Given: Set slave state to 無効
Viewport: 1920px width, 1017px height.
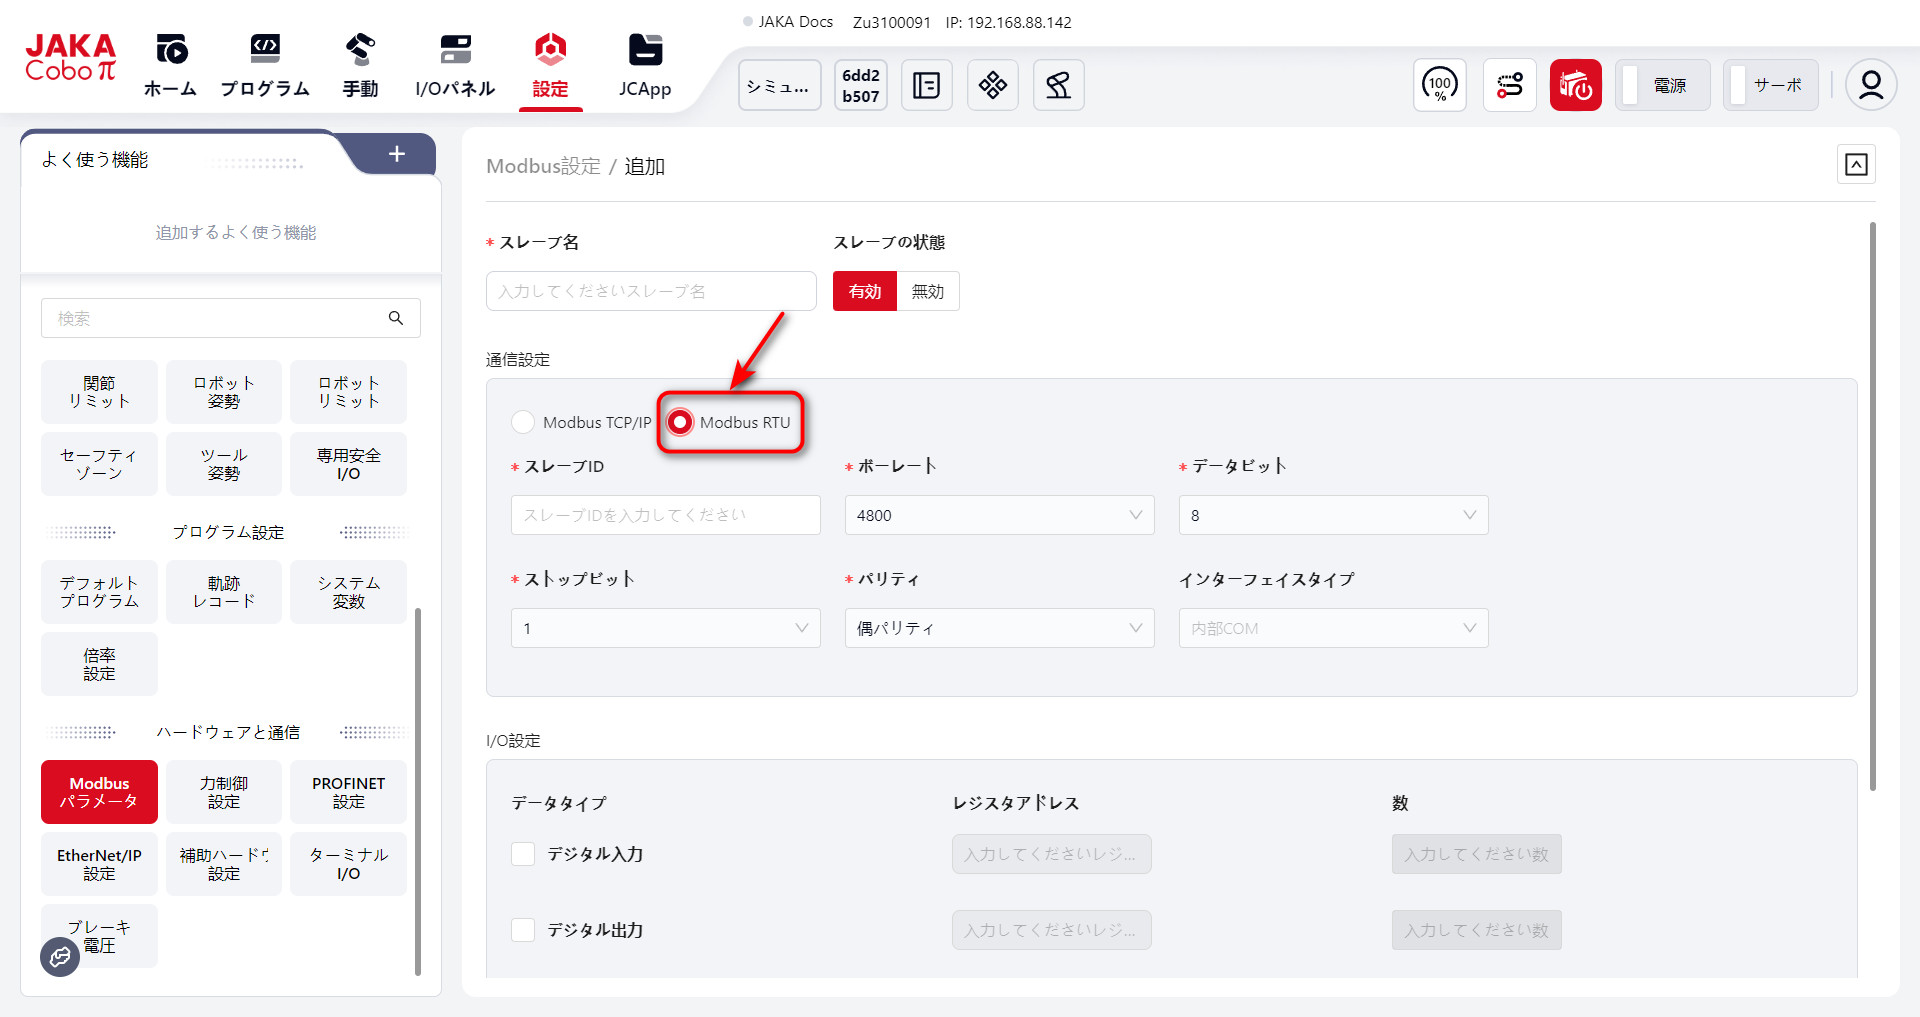Looking at the screenshot, I should (927, 291).
